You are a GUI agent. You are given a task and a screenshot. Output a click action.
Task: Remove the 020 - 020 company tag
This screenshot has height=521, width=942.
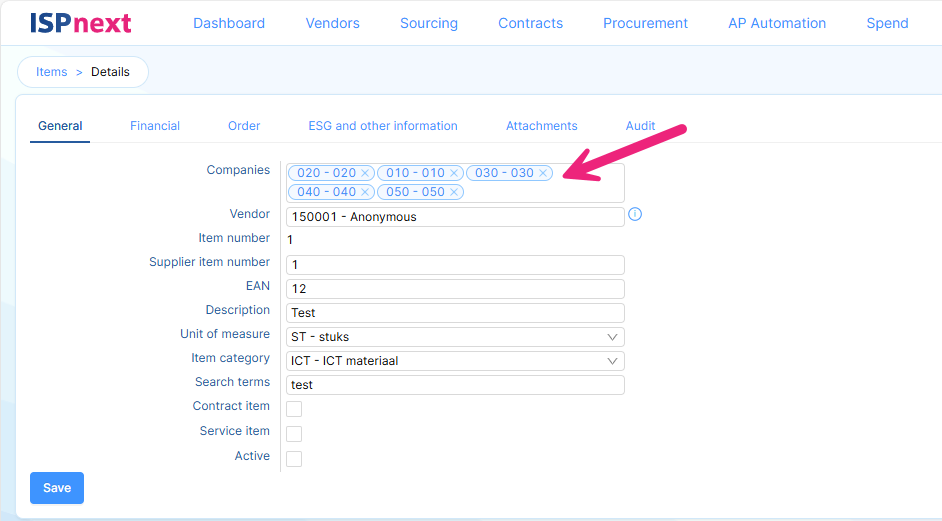coord(366,173)
